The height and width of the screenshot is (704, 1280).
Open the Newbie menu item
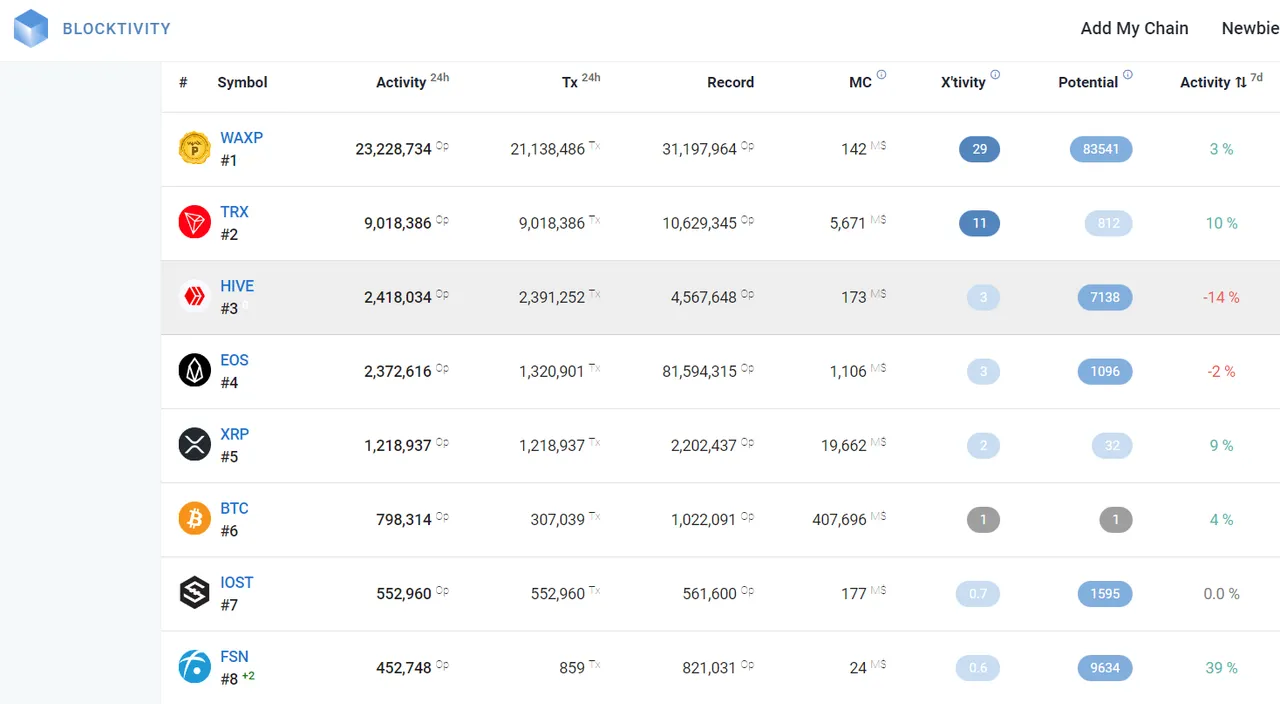1250,28
